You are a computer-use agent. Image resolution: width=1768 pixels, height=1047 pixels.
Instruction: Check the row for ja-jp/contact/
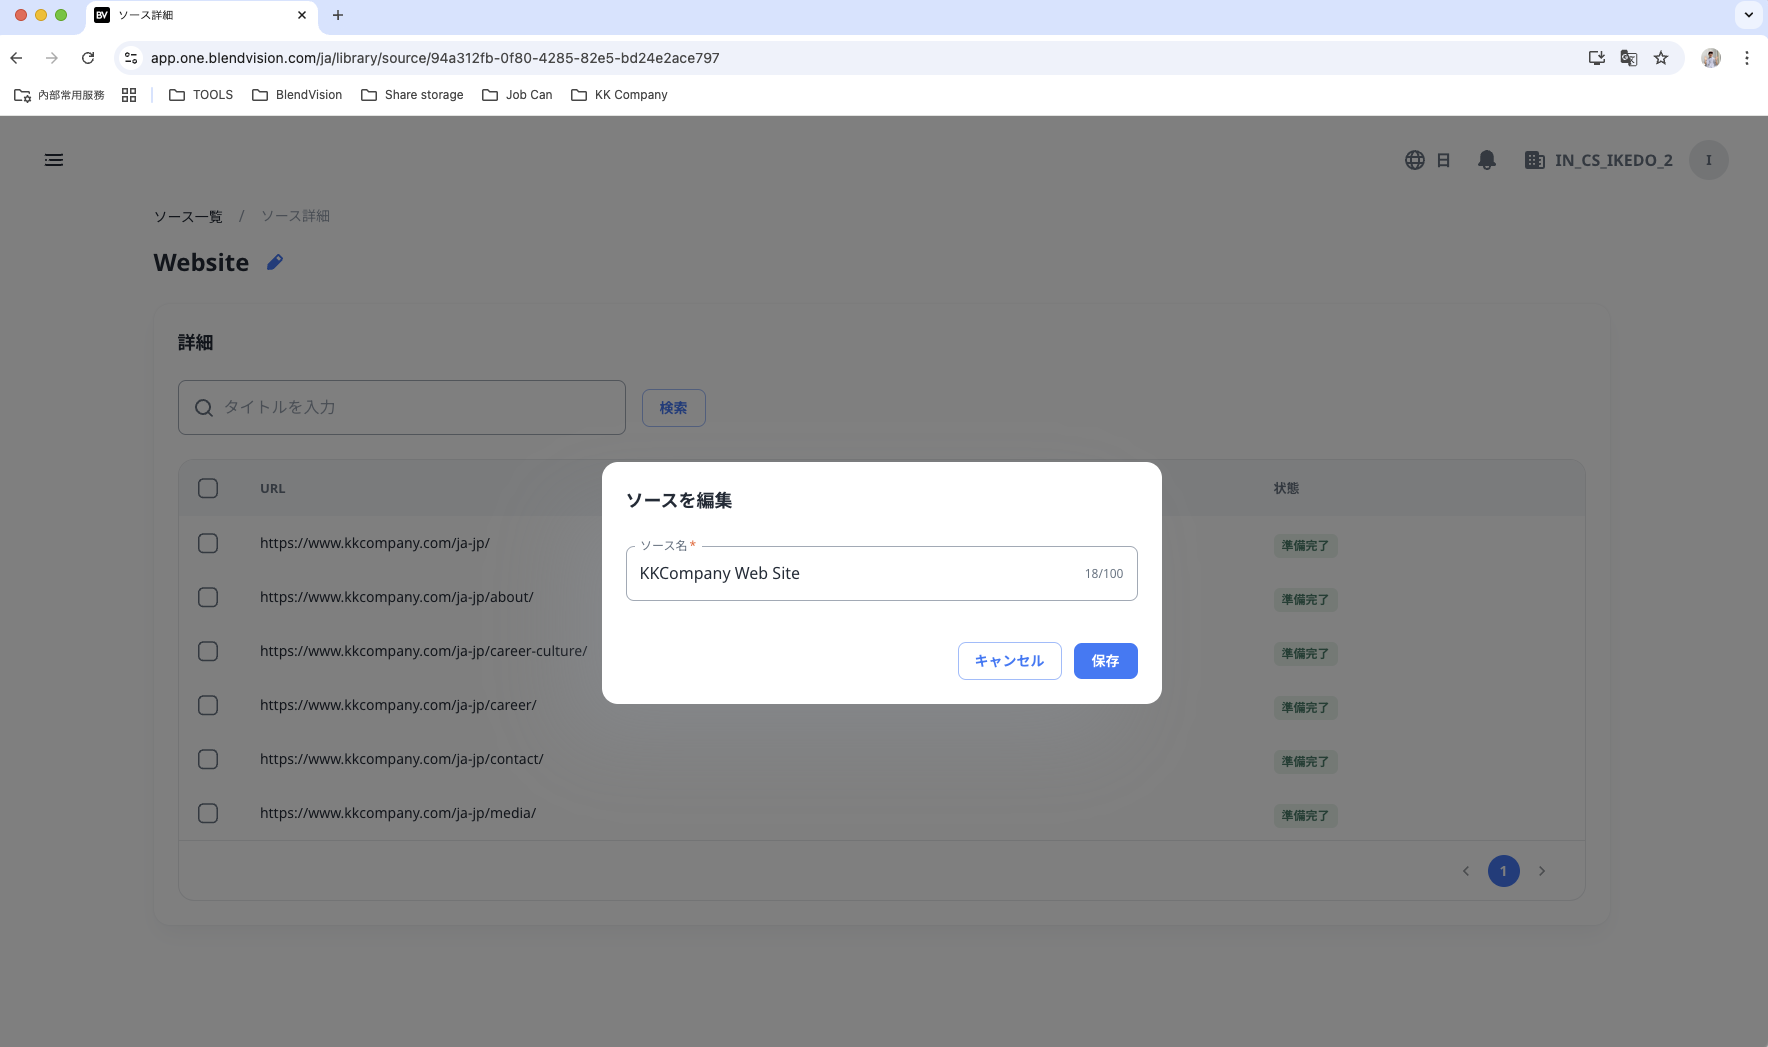pos(208,759)
